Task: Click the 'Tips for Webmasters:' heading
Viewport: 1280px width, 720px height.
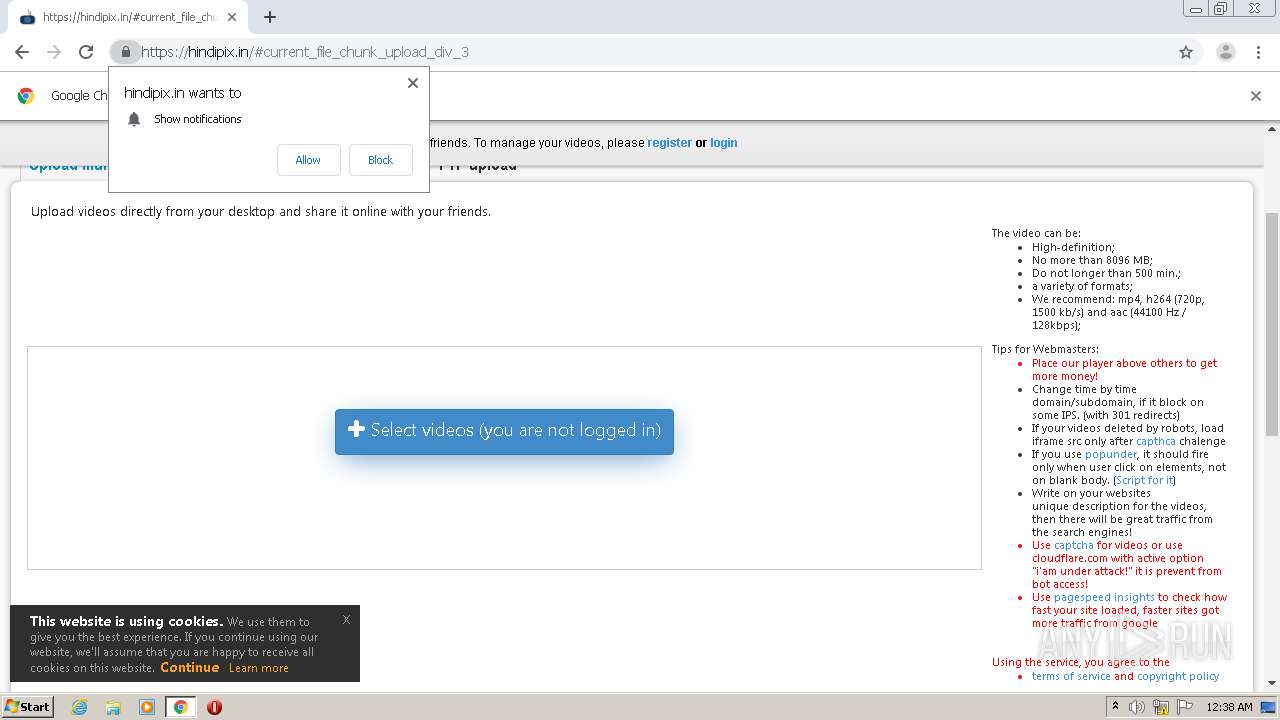Action: [x=1045, y=350]
